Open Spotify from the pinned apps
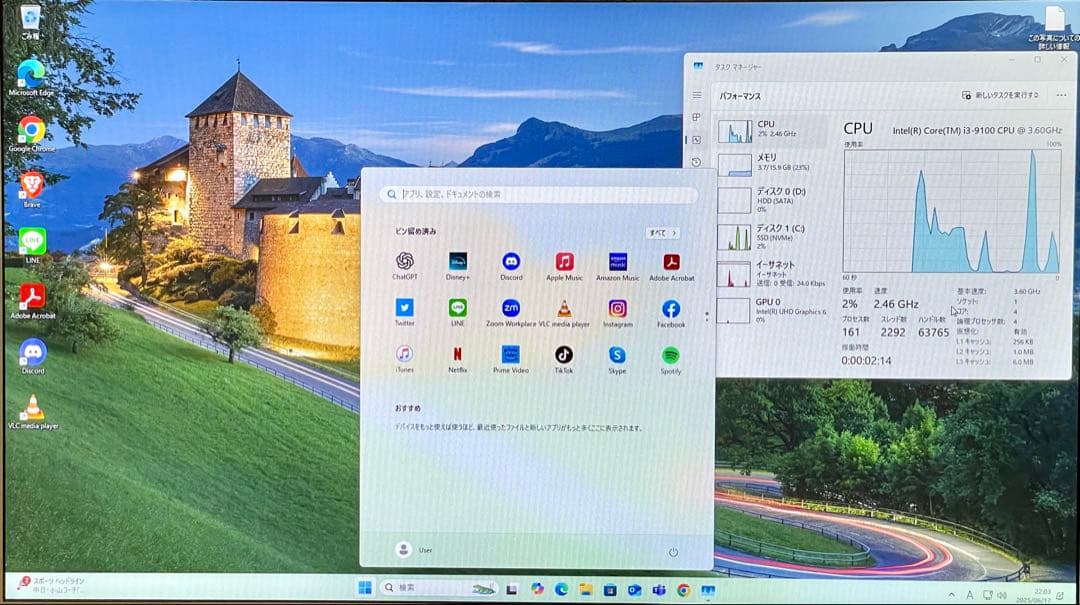 click(x=670, y=356)
